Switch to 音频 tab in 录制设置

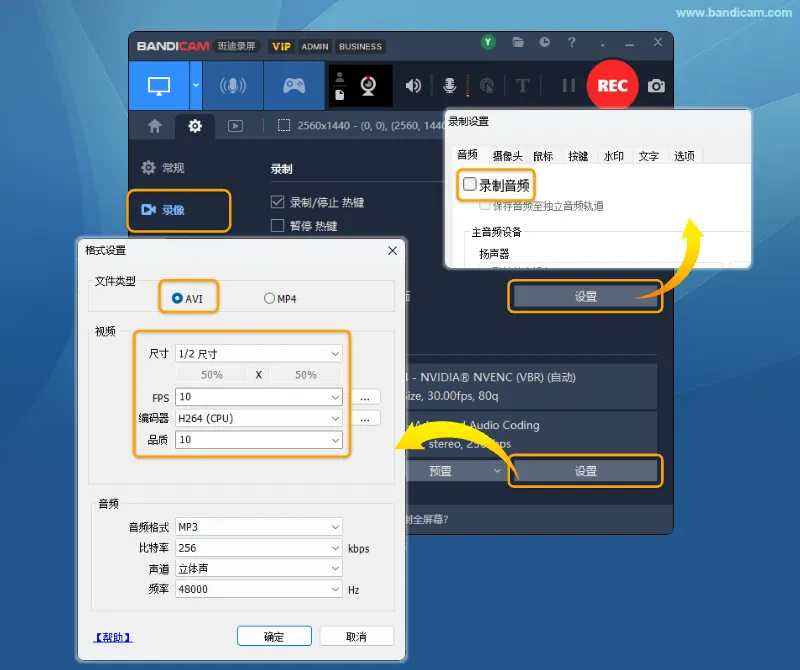point(467,155)
